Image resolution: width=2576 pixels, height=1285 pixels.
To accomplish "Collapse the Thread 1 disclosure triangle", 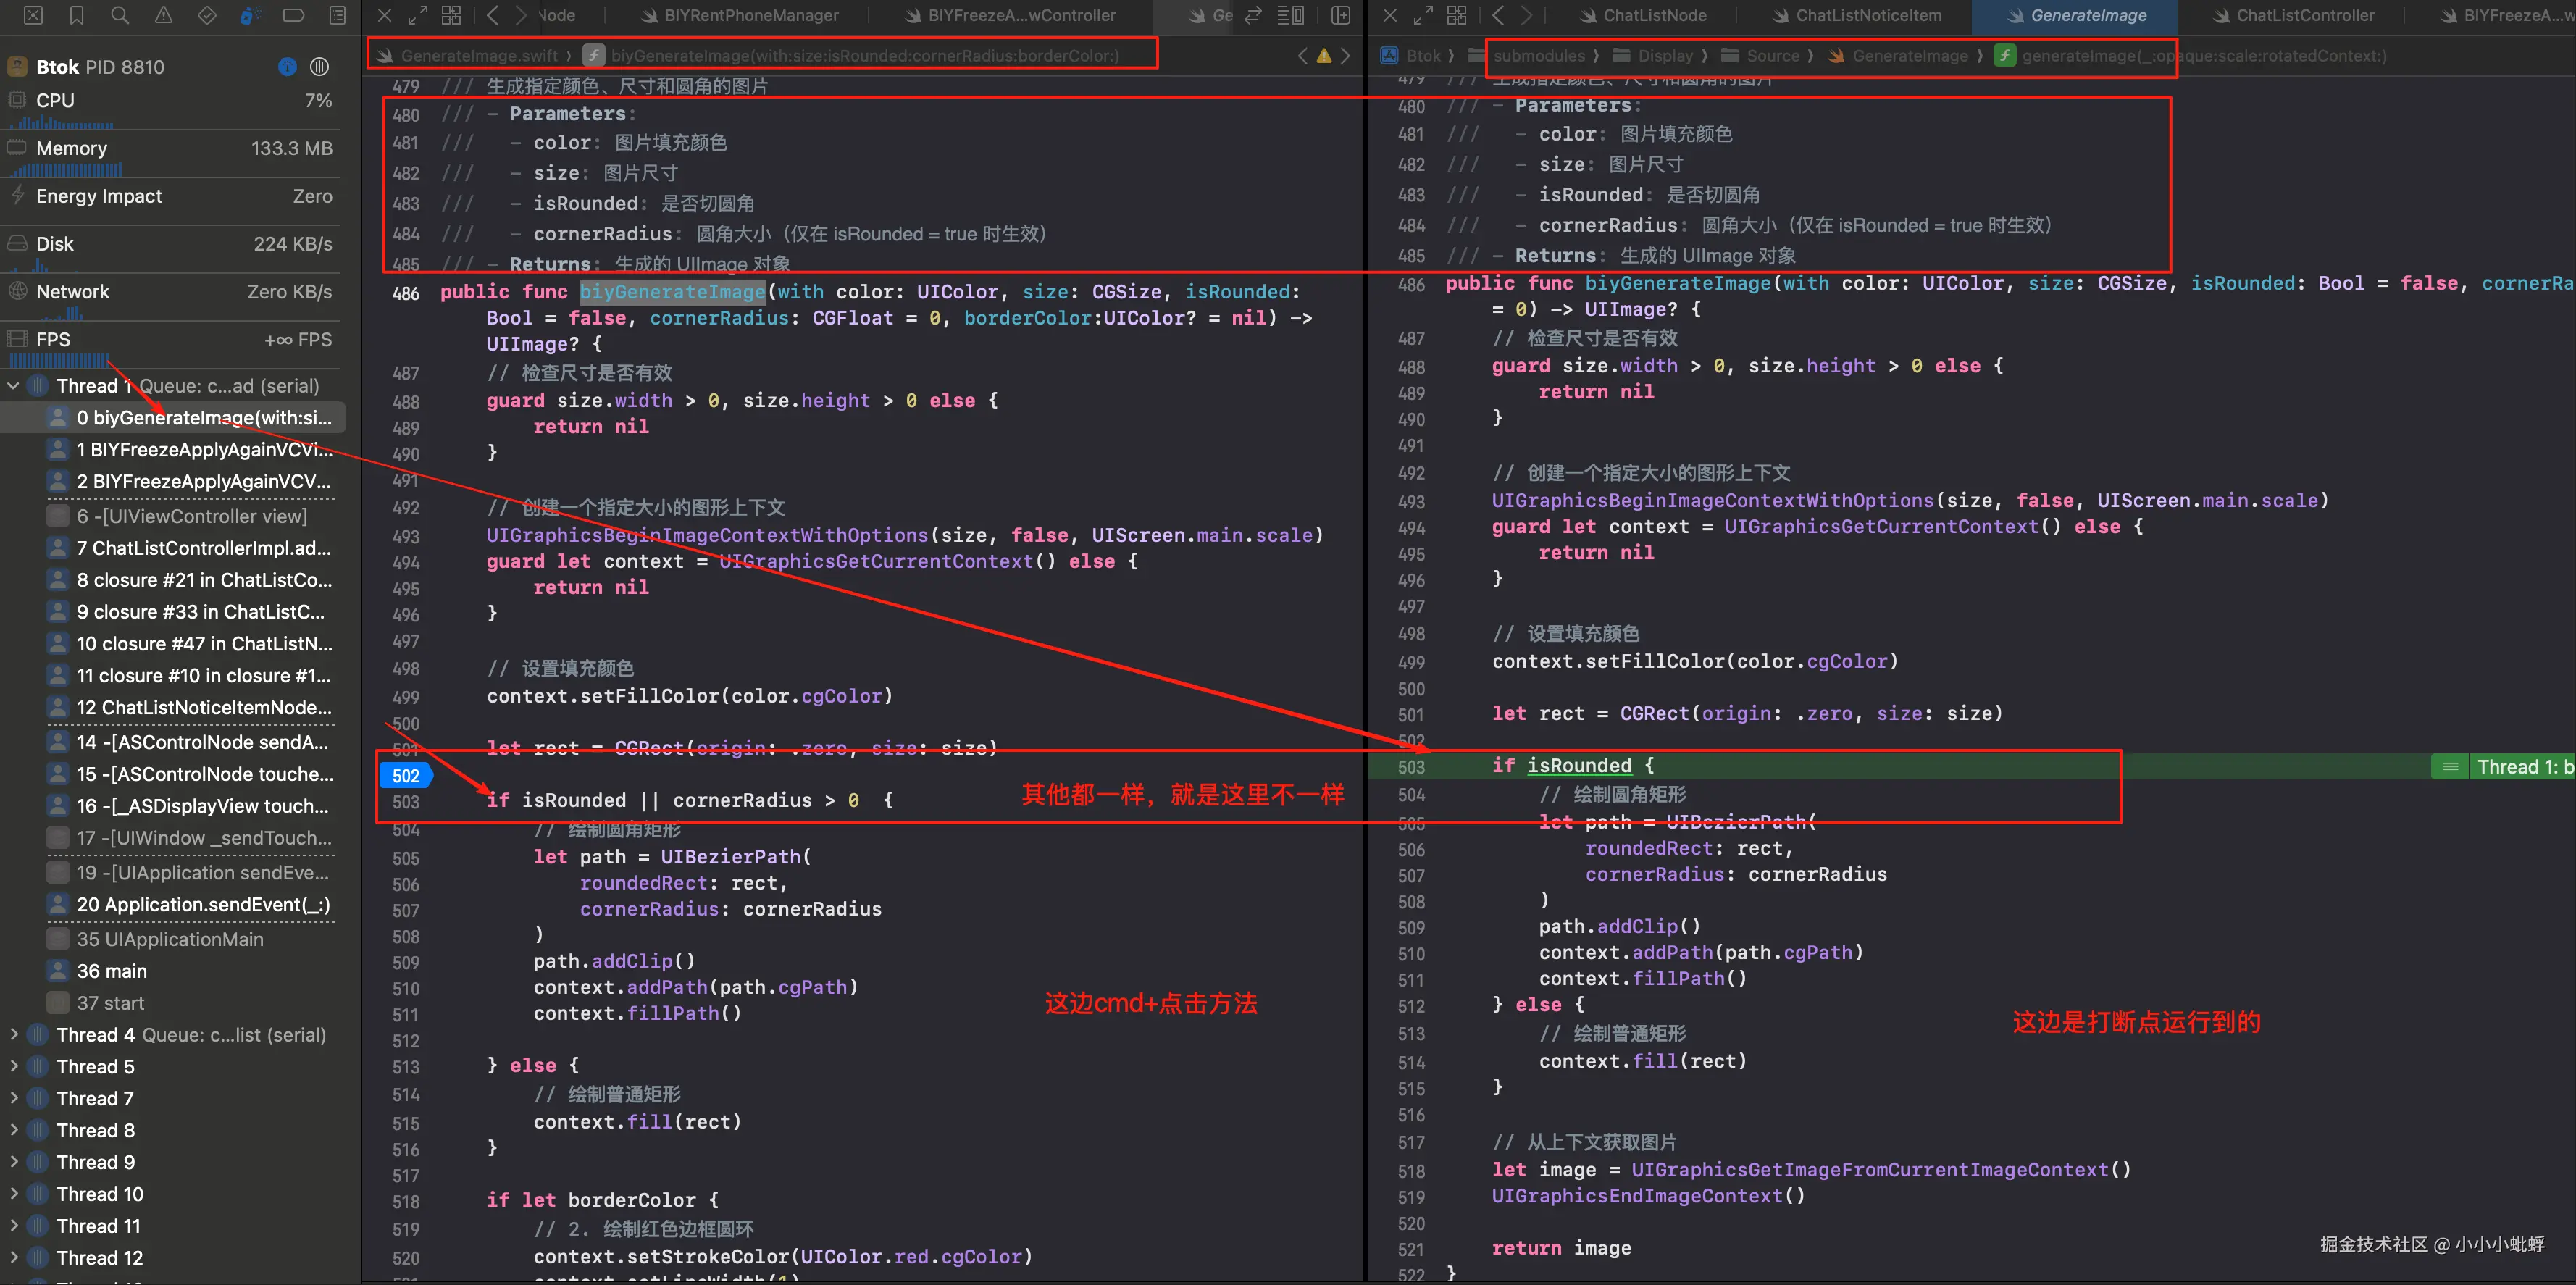I will pyautogui.click(x=14, y=386).
